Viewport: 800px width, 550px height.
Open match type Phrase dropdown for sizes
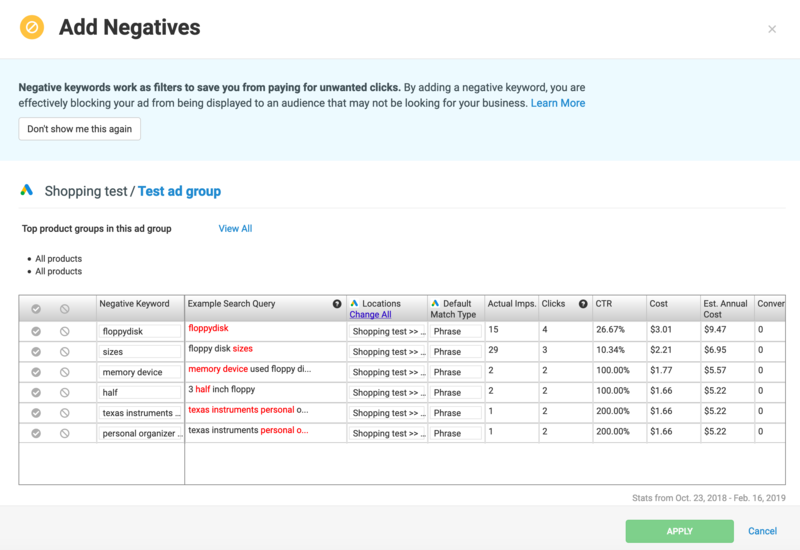click(456, 352)
